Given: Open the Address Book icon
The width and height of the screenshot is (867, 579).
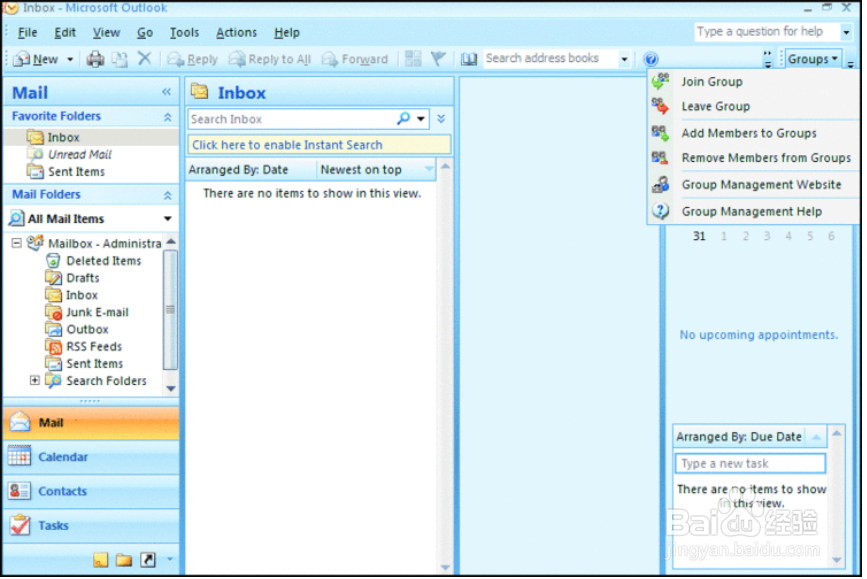Looking at the screenshot, I should [x=469, y=59].
